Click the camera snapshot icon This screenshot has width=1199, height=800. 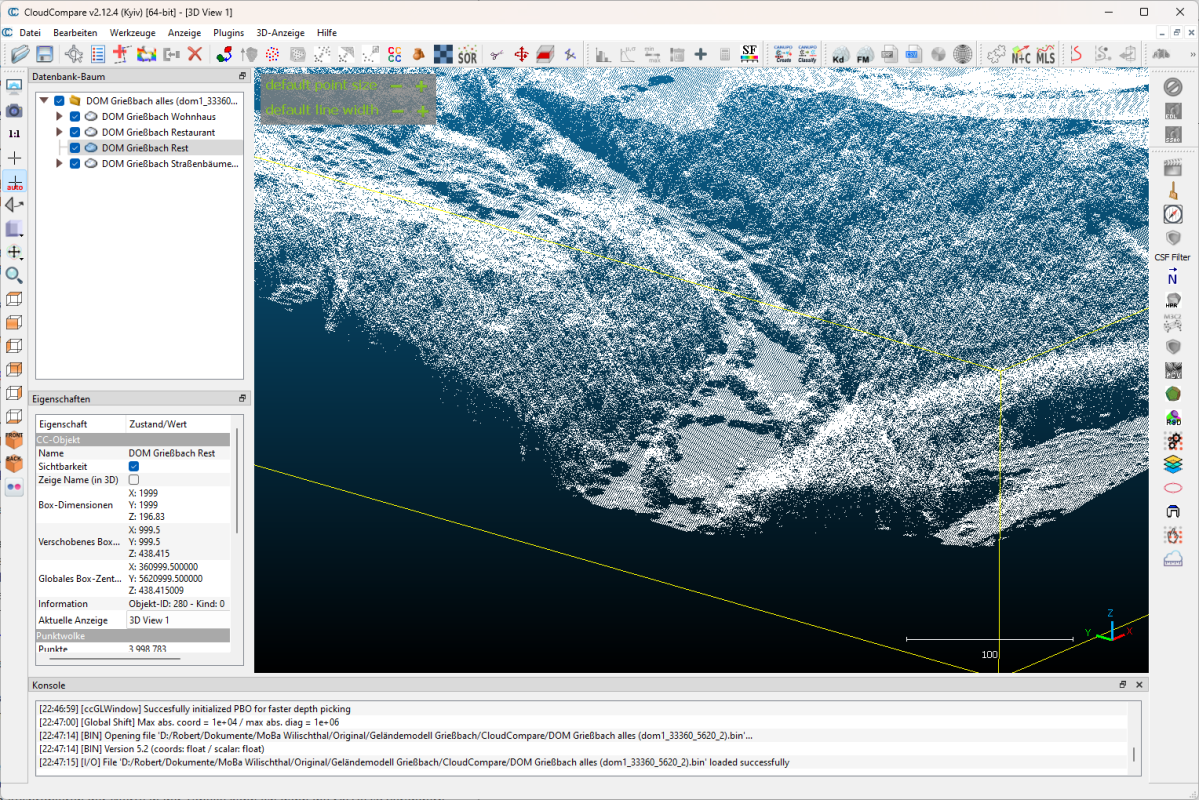pyautogui.click(x=14, y=110)
